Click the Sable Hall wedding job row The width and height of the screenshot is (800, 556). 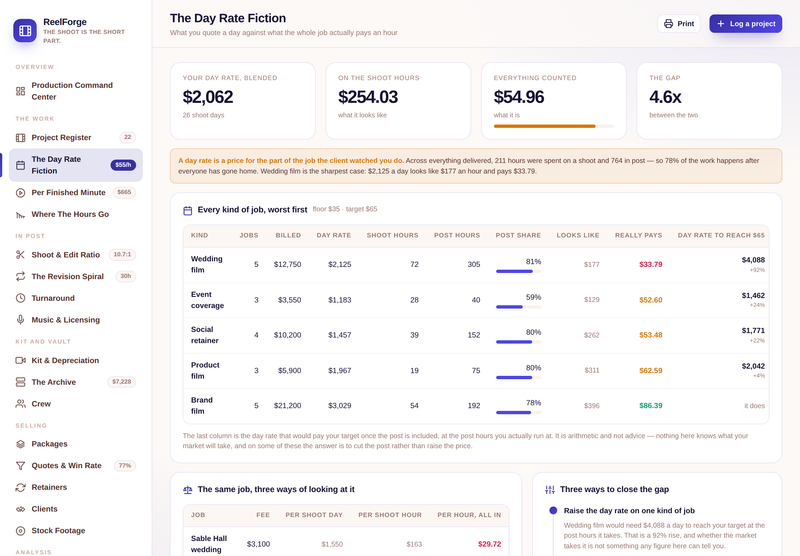[x=346, y=544]
